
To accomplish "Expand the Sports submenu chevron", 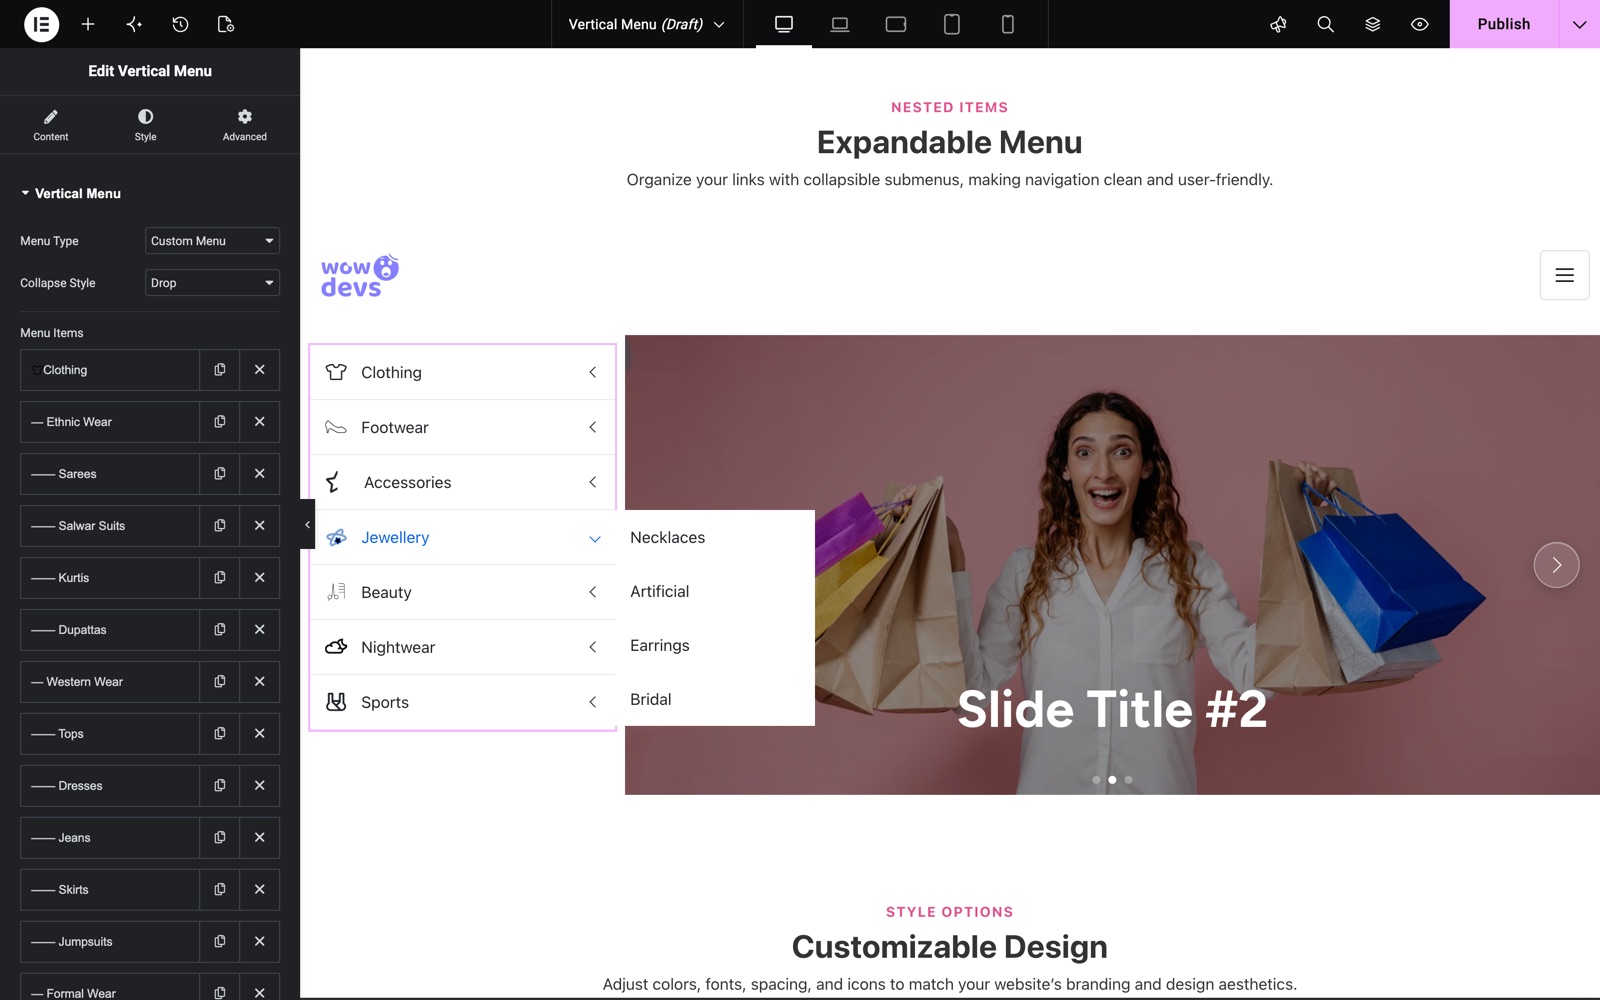I will [x=593, y=702].
